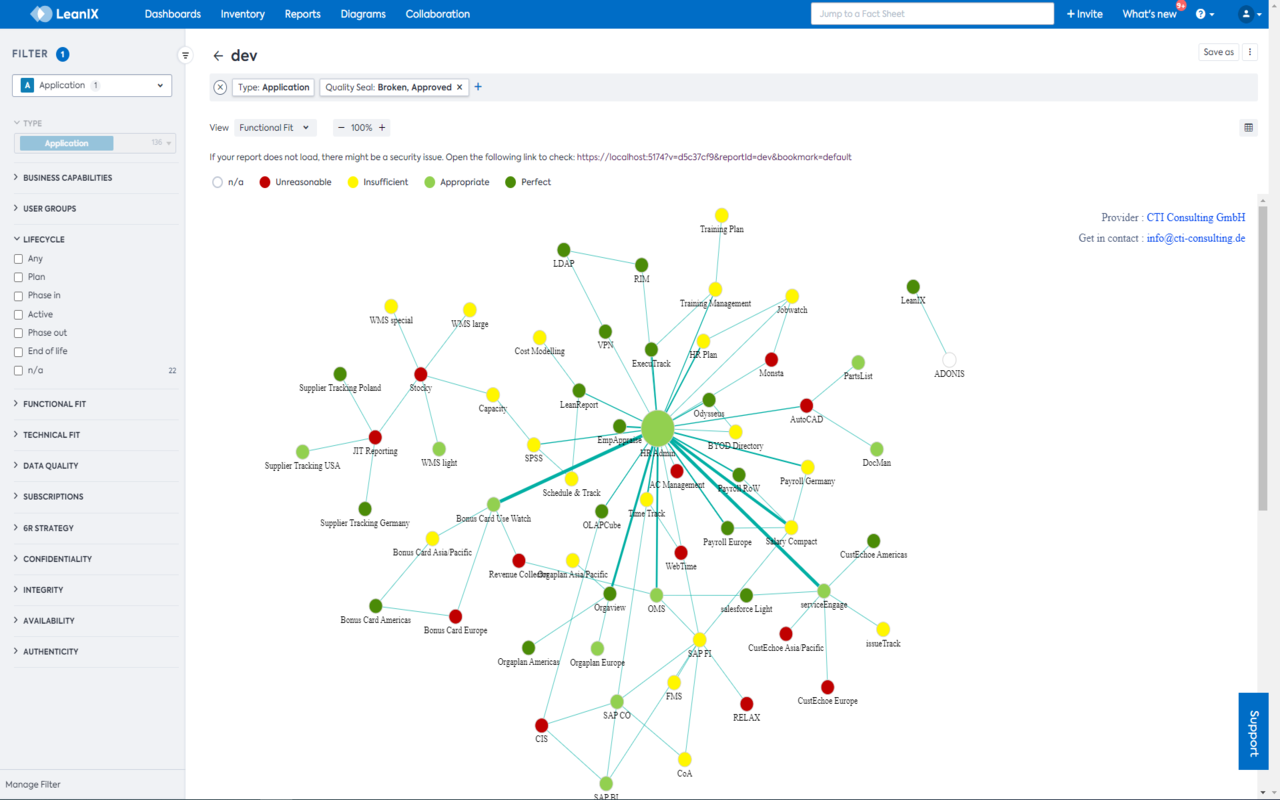
Task: Click the Invite button
Action: (1085, 14)
